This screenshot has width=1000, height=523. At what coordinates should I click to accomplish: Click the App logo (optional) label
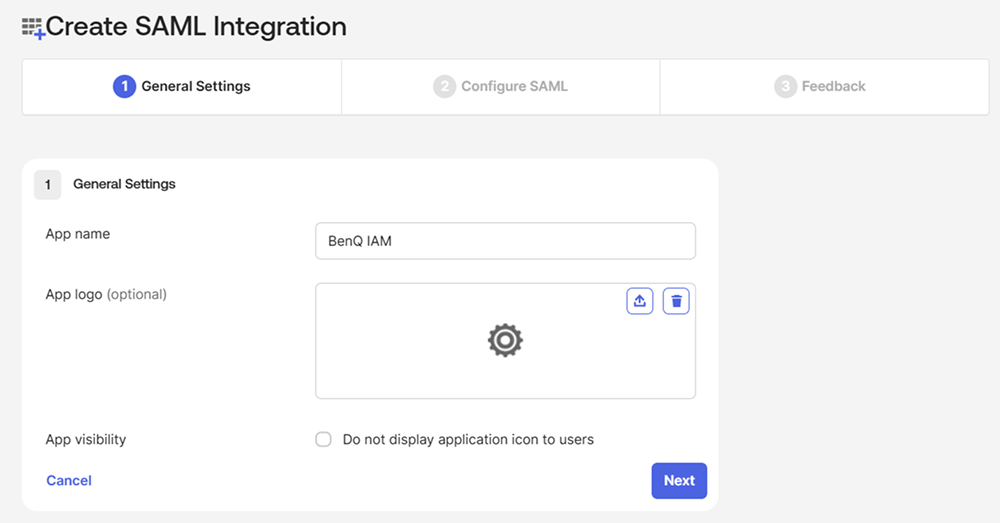[x=106, y=295]
